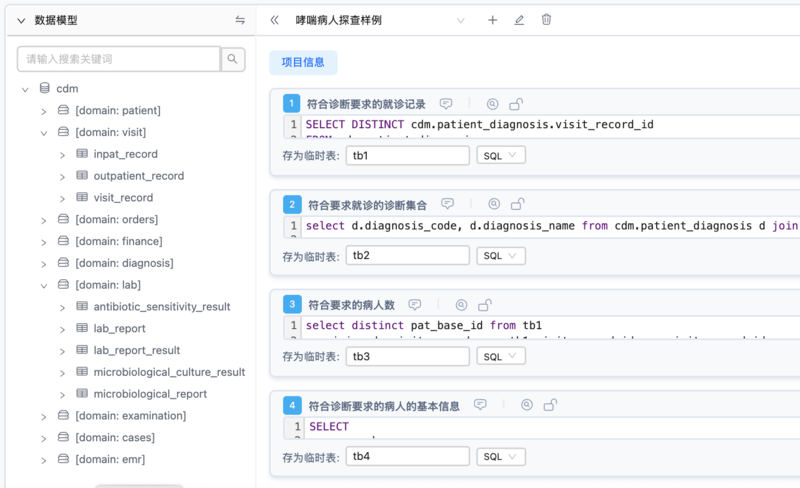Select lab_report_result table in tree

tap(136, 350)
